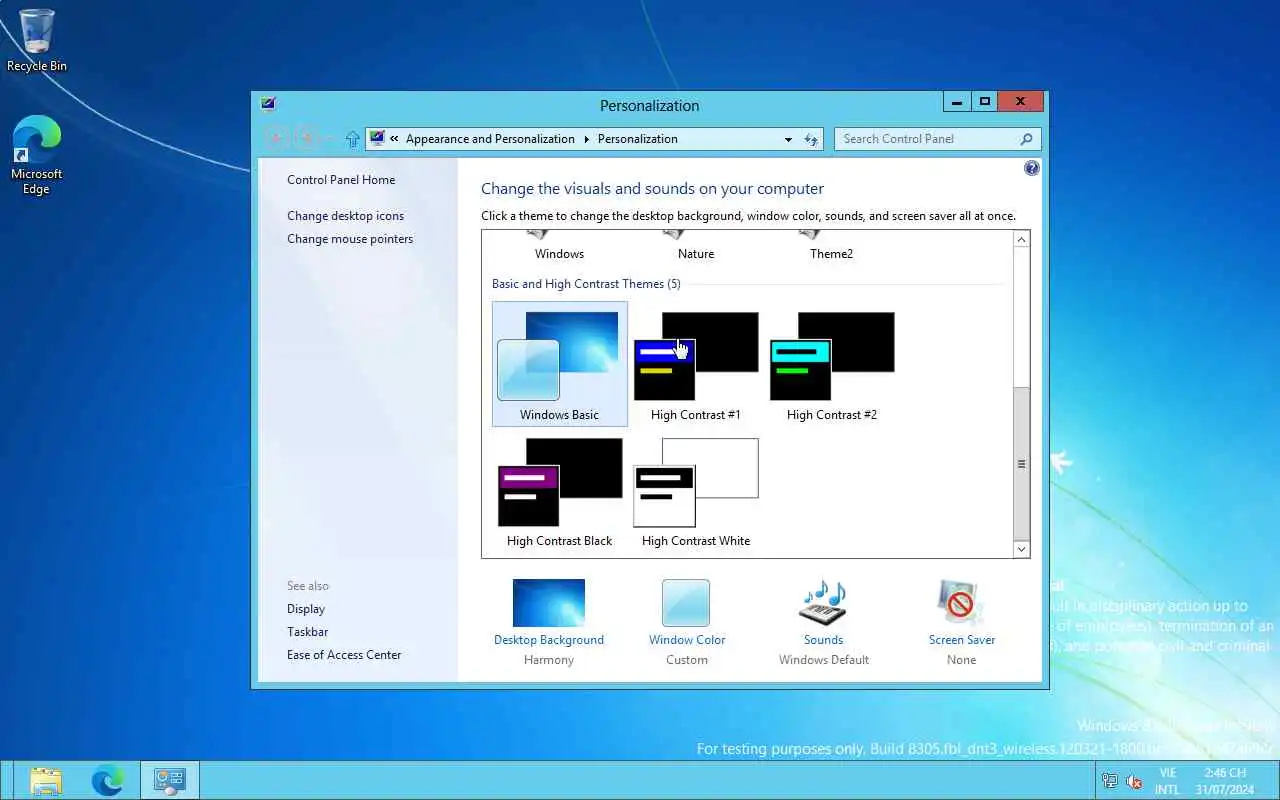
Task: Open Change mouse pointers link
Action: click(350, 239)
